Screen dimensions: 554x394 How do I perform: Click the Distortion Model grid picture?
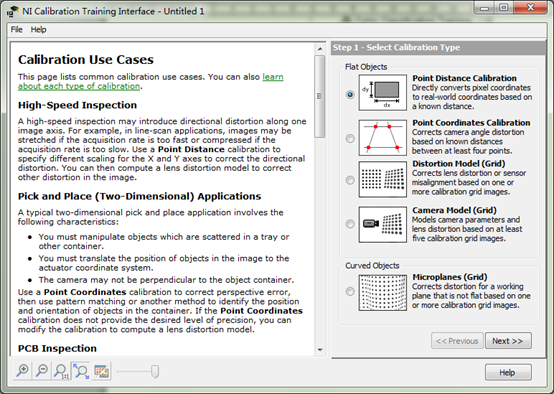[x=383, y=180]
